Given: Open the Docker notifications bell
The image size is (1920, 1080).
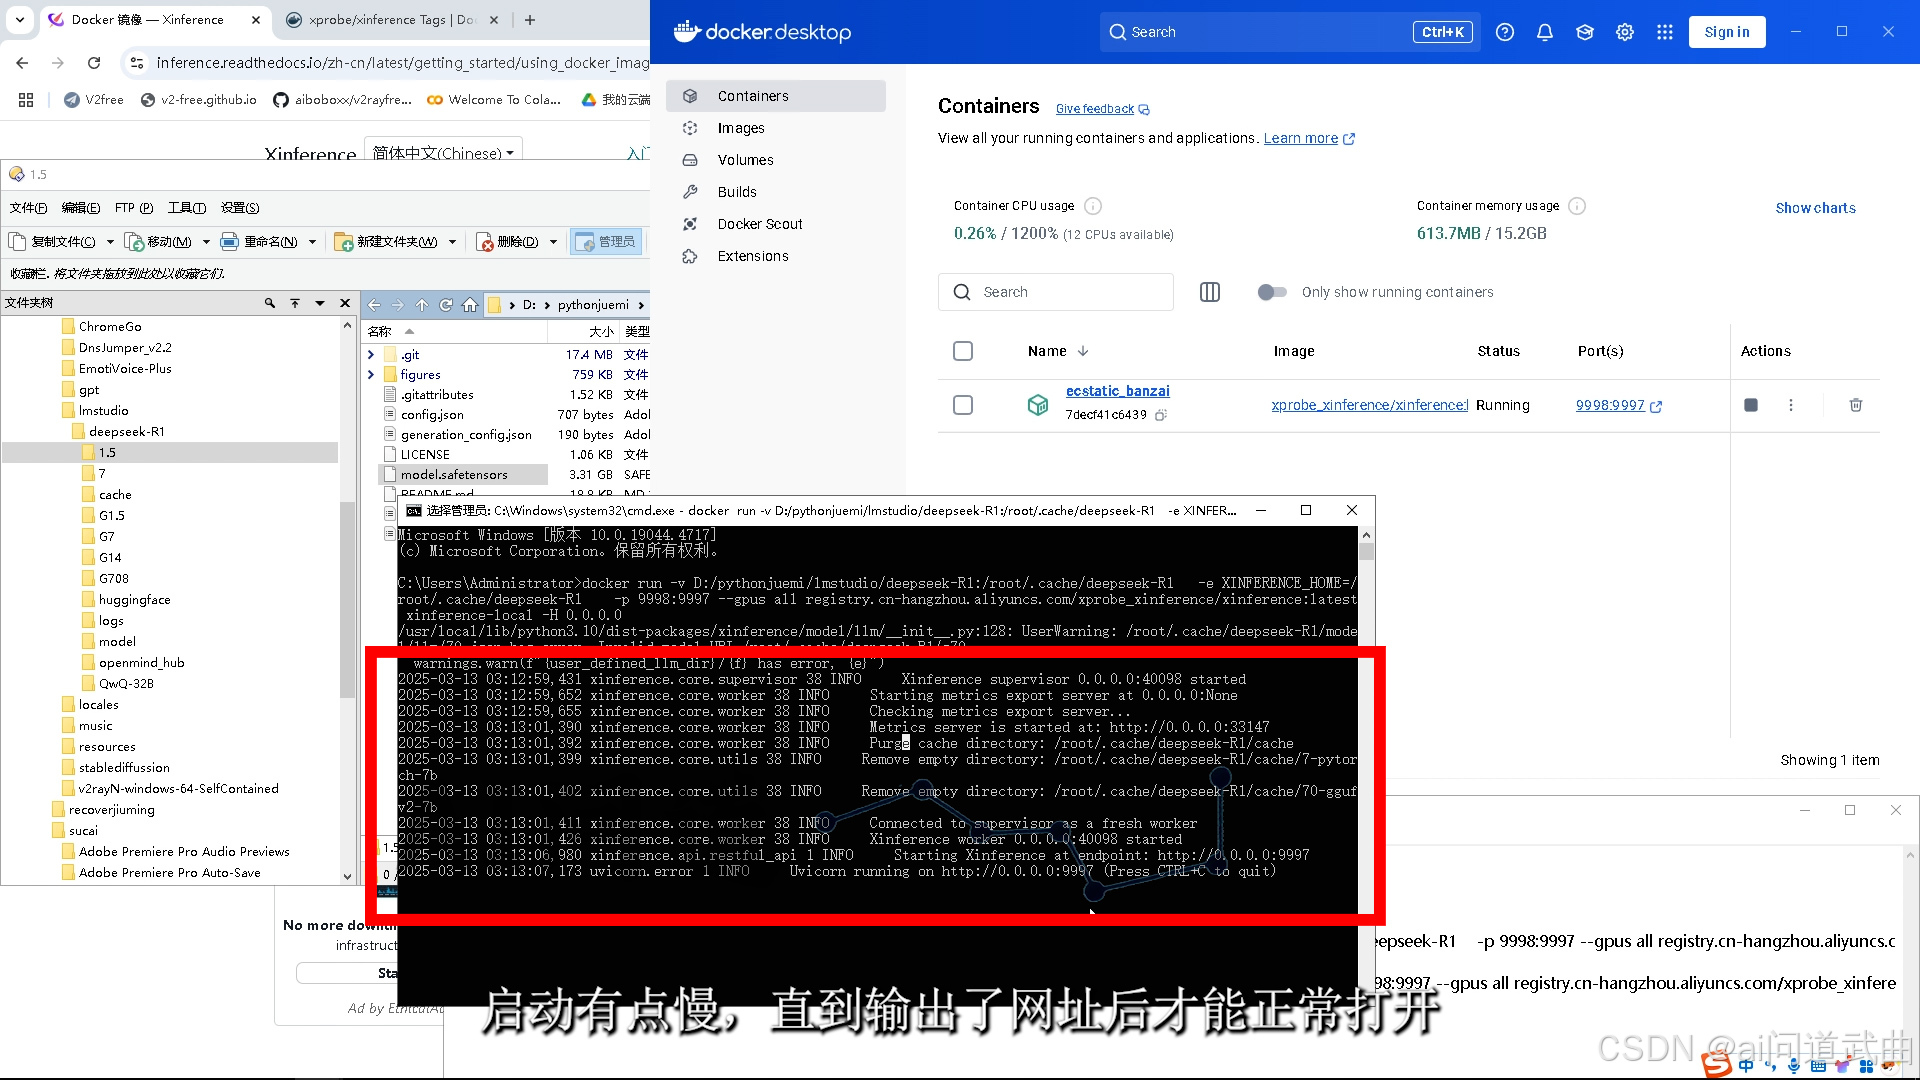Looking at the screenshot, I should pos(1544,32).
